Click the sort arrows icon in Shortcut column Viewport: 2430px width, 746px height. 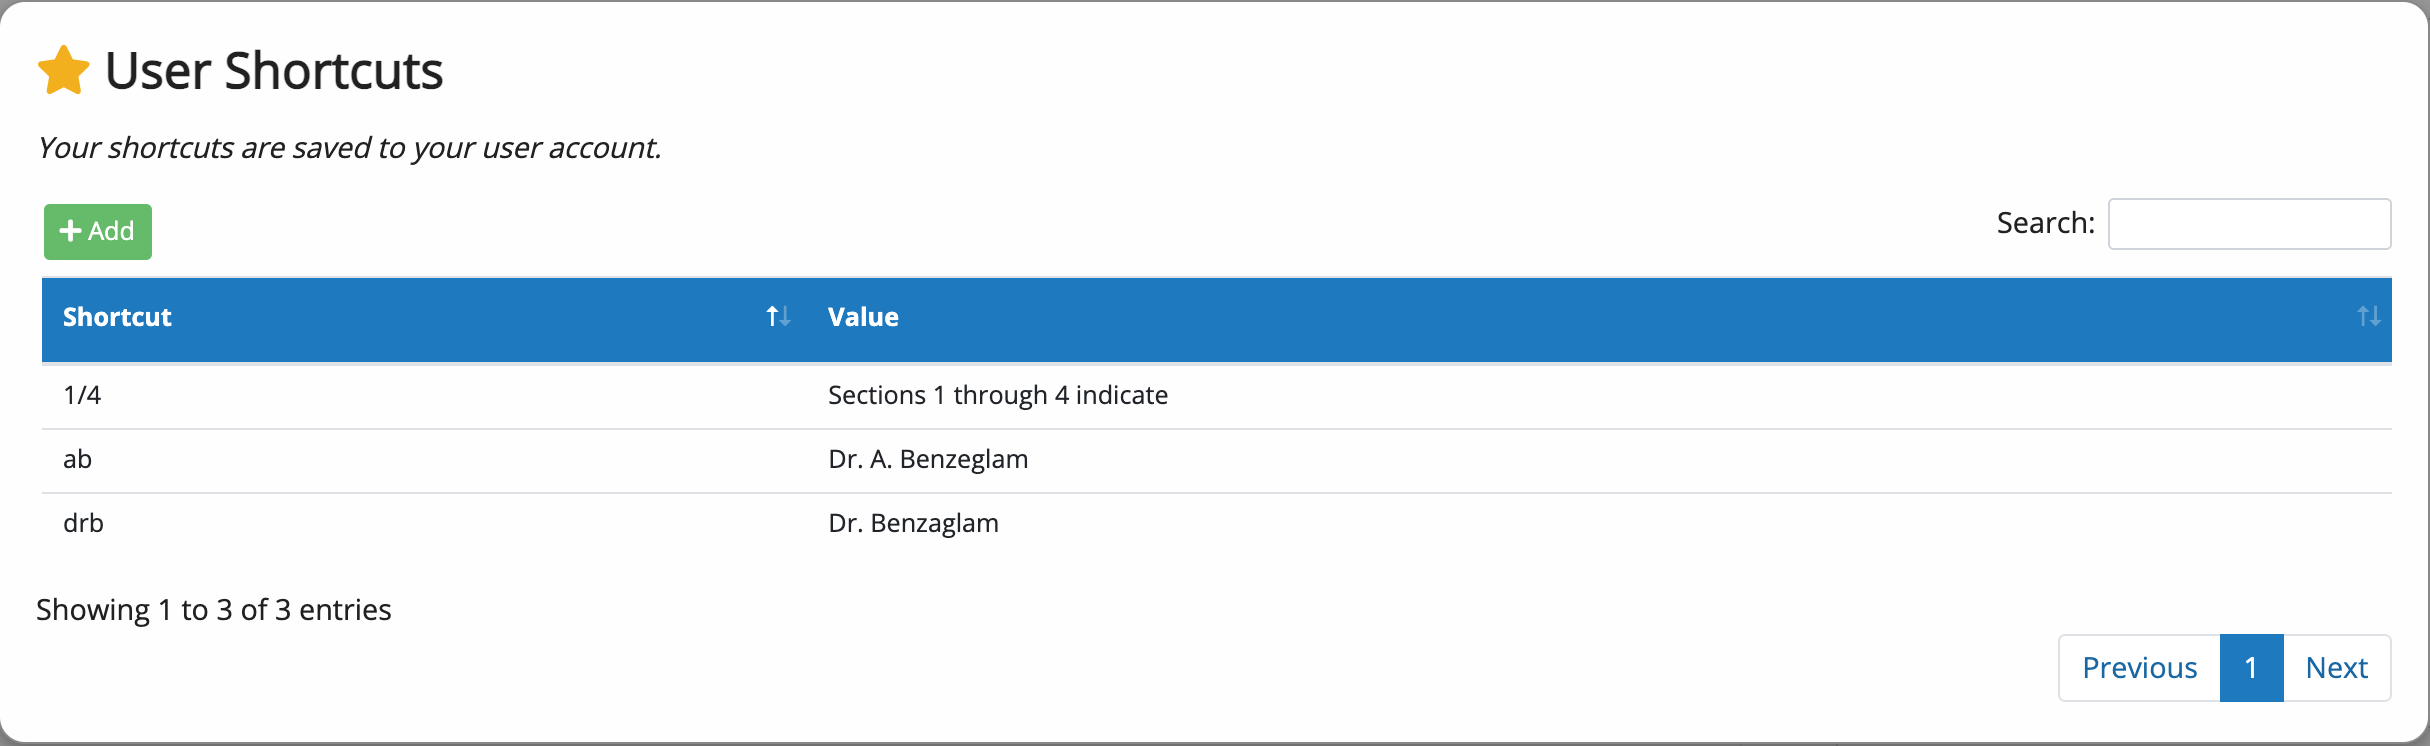coord(778,317)
